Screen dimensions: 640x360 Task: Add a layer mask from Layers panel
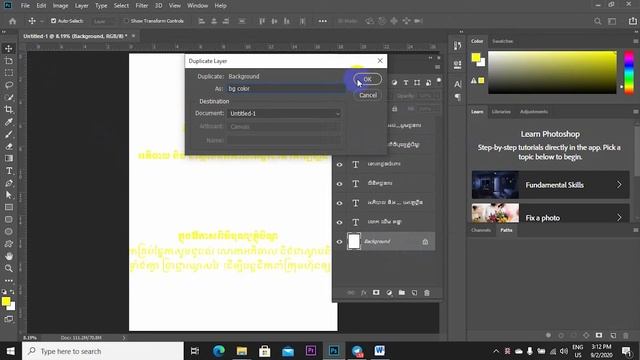tap(376, 293)
